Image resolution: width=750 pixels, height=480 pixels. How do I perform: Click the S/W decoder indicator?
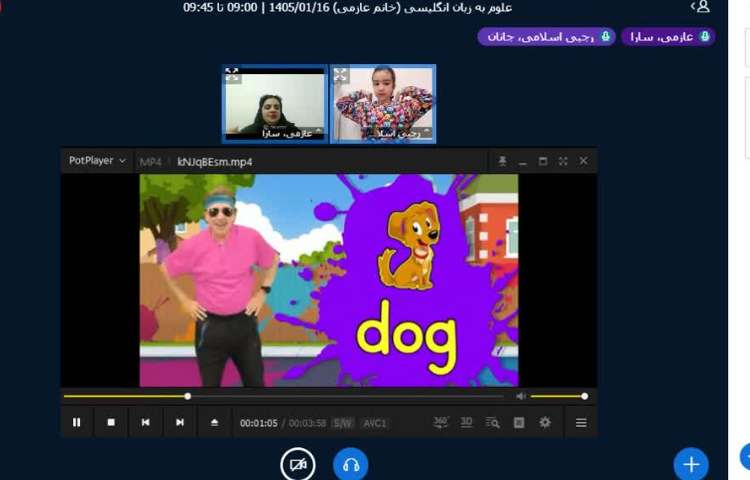click(343, 423)
